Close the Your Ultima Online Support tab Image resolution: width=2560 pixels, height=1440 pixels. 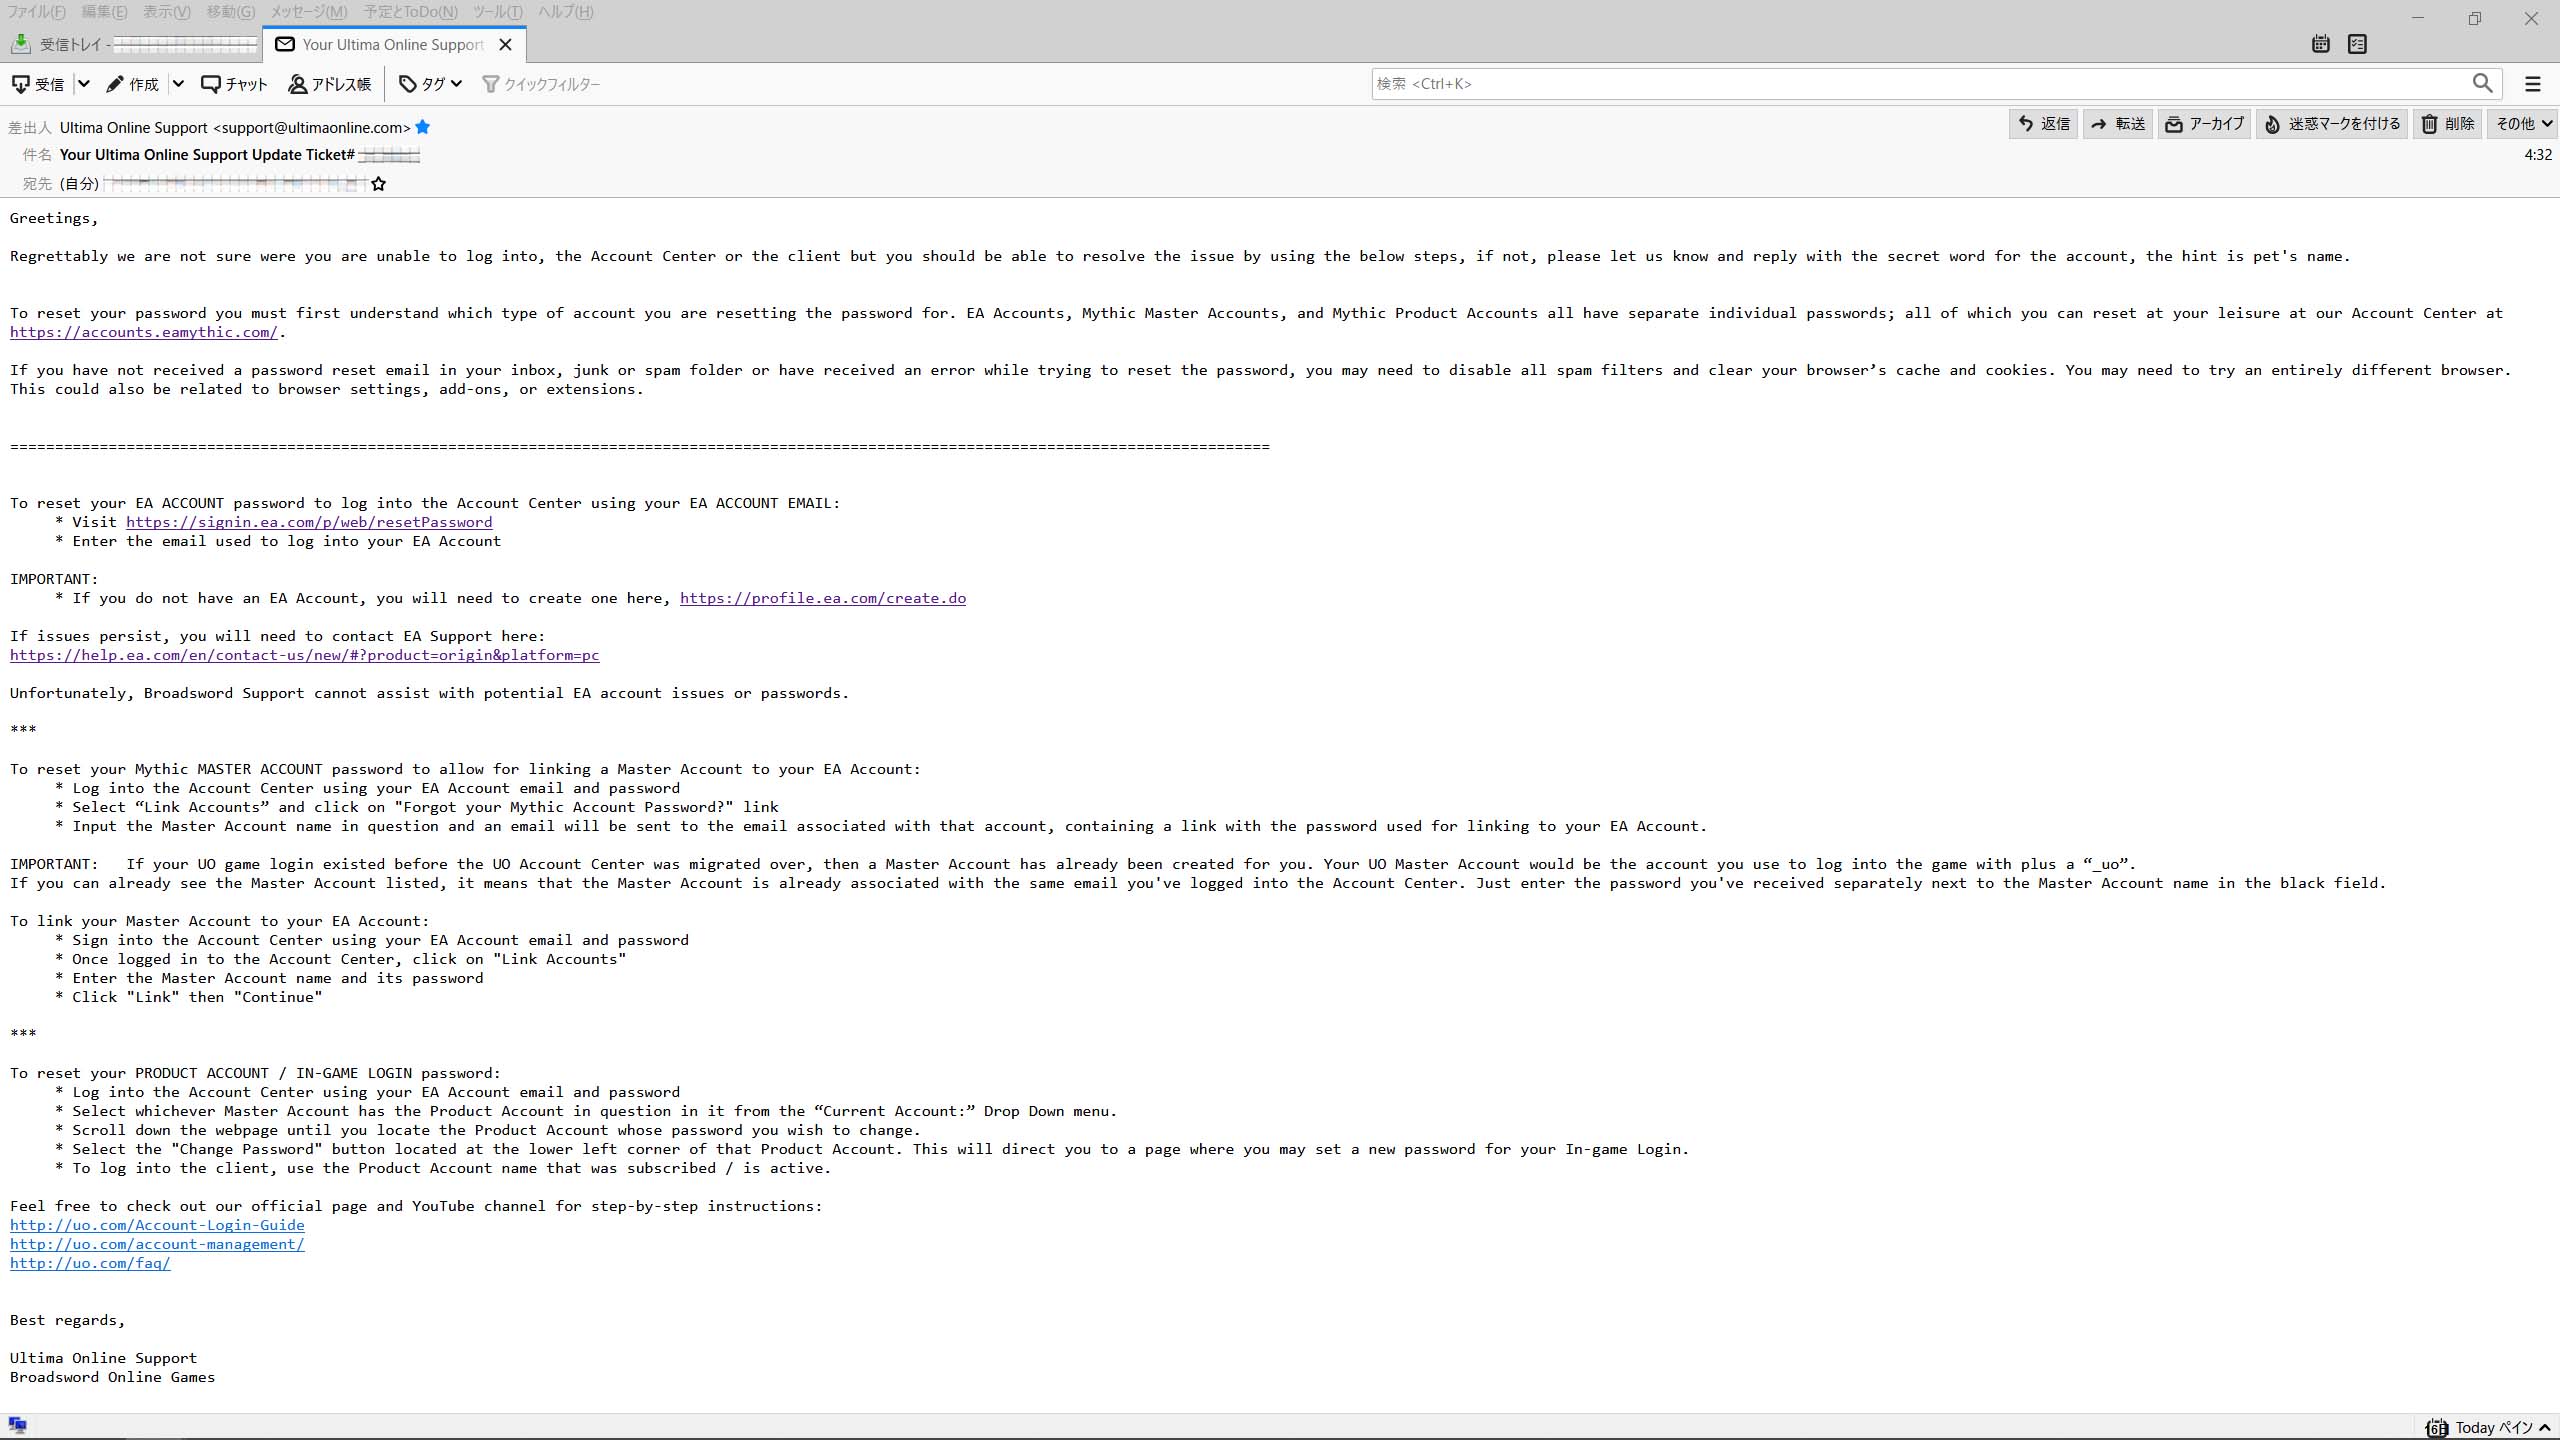point(506,44)
